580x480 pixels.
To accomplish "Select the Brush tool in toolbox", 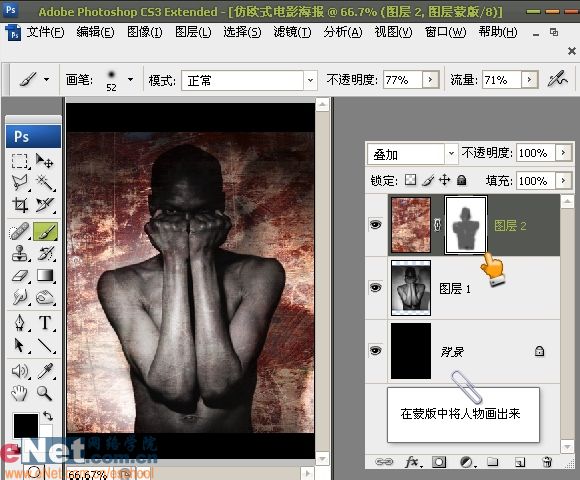I will [x=45, y=231].
